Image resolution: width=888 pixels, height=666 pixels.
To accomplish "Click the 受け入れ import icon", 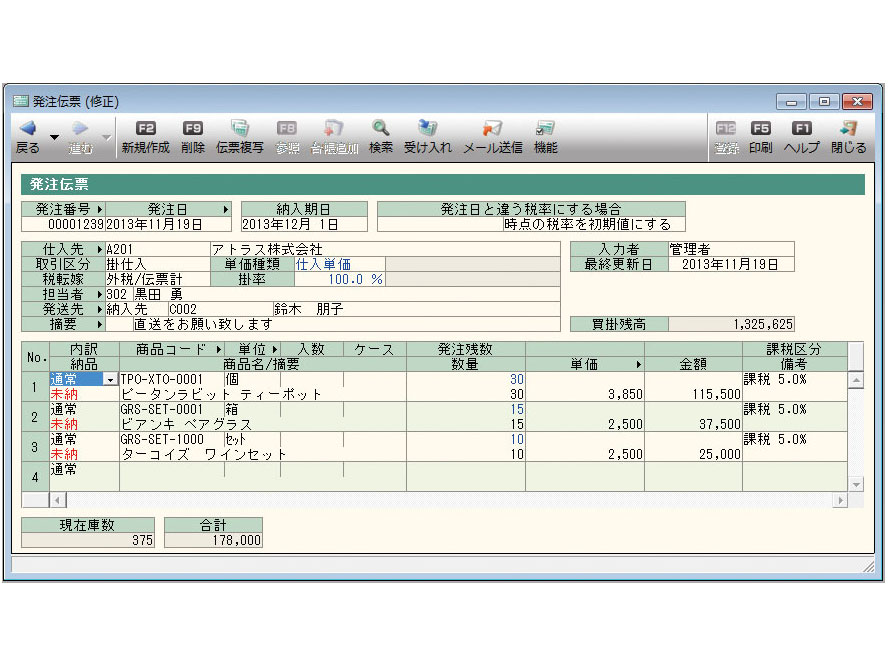I will [x=427, y=129].
